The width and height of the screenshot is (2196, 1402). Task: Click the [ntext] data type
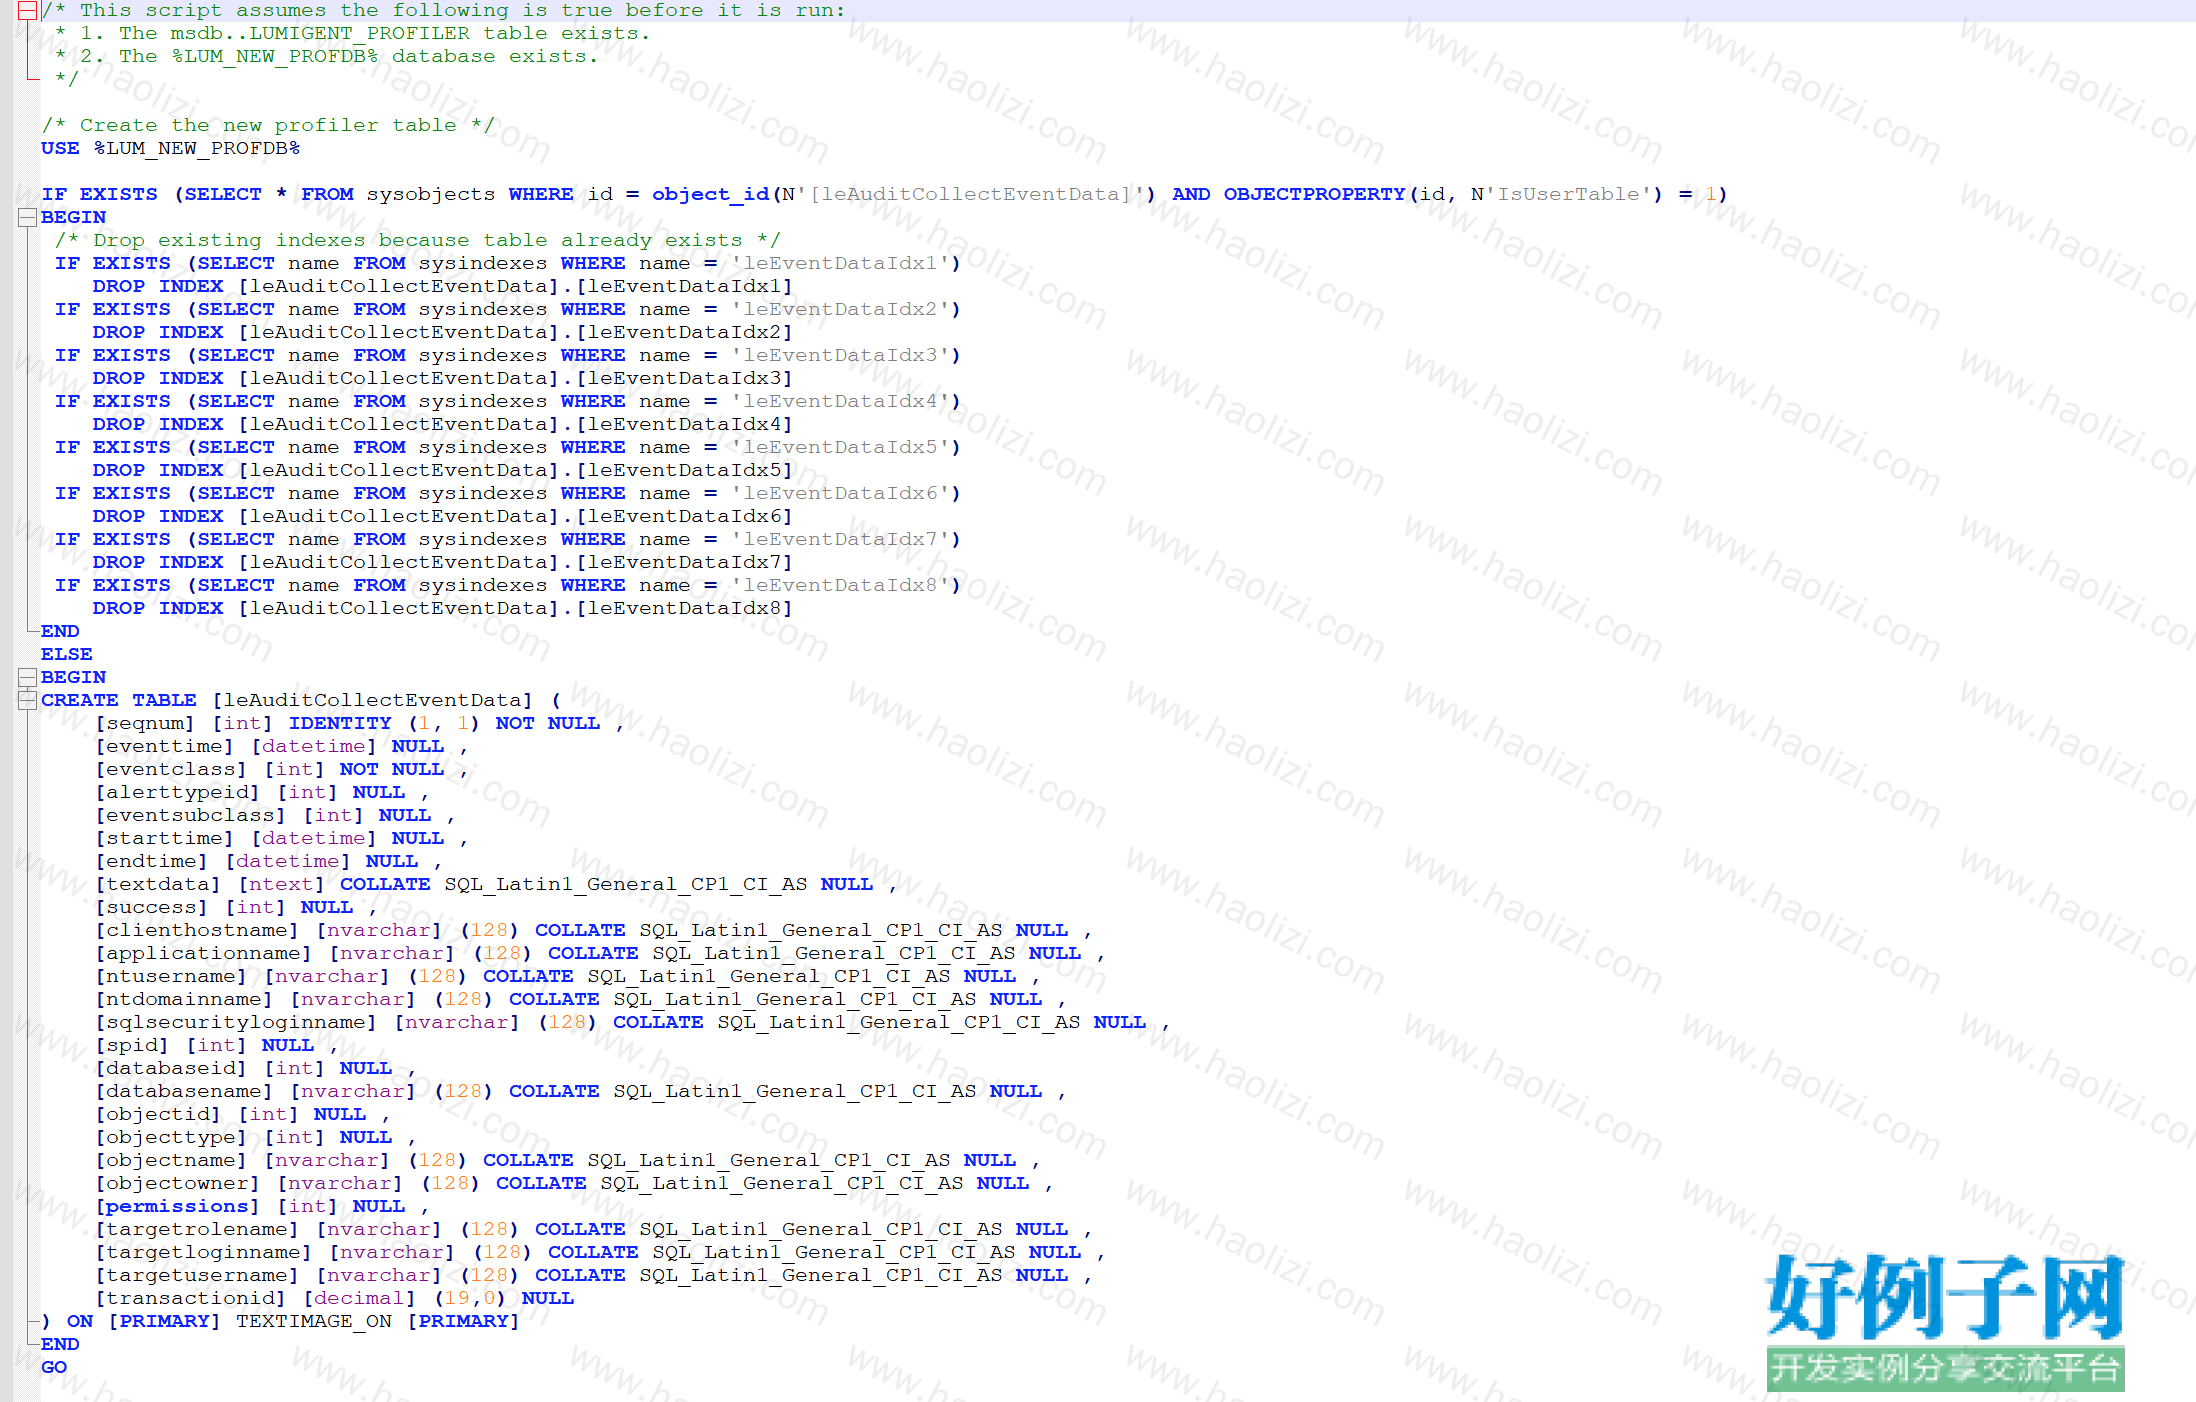coord(282,884)
